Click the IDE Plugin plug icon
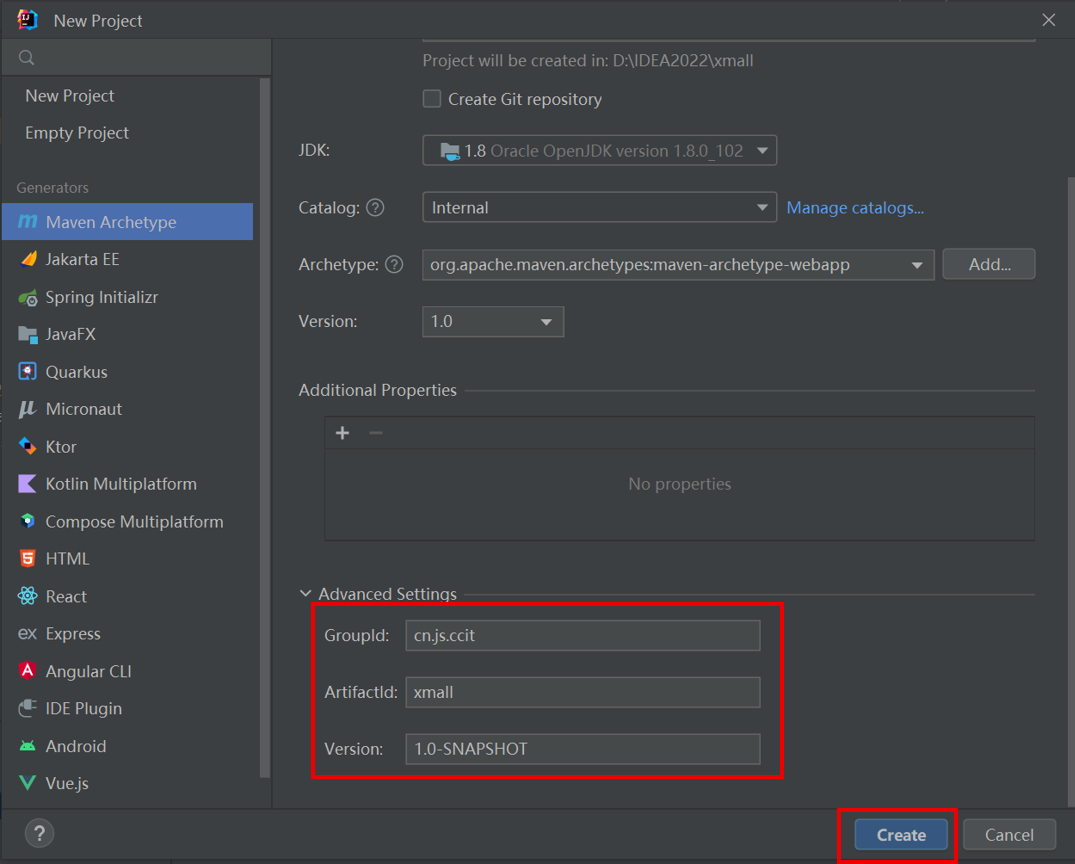Image resolution: width=1075 pixels, height=864 pixels. [x=27, y=708]
